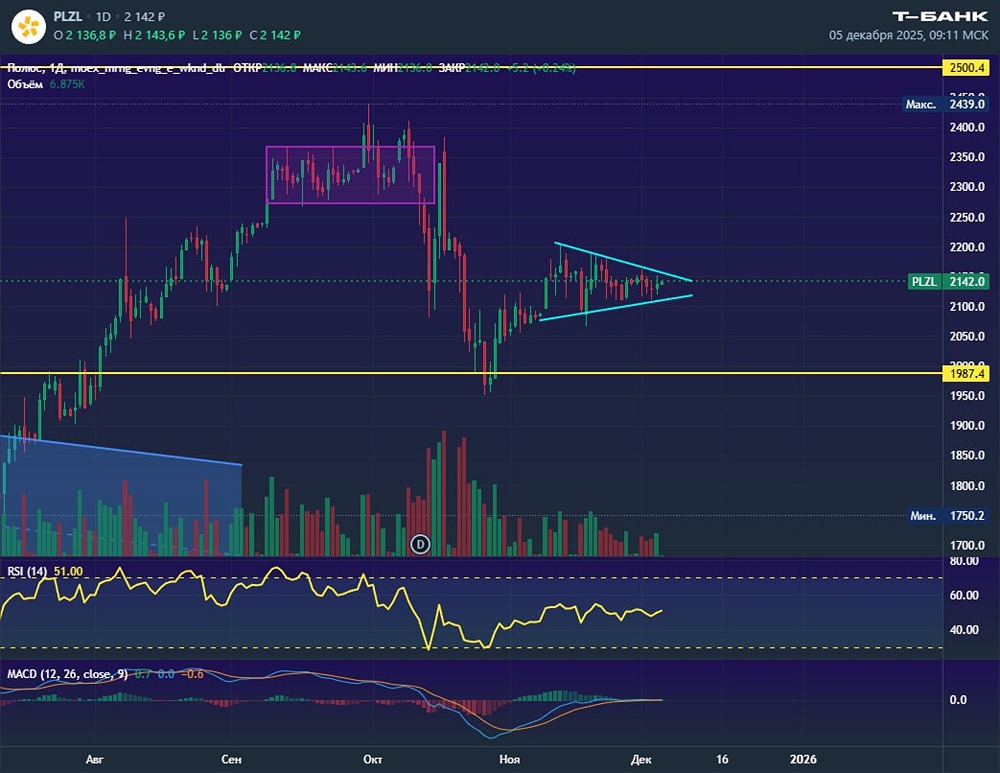Click the 1D timeframe label in header
Viewport: 1000px width, 773px height.
click(x=103, y=17)
